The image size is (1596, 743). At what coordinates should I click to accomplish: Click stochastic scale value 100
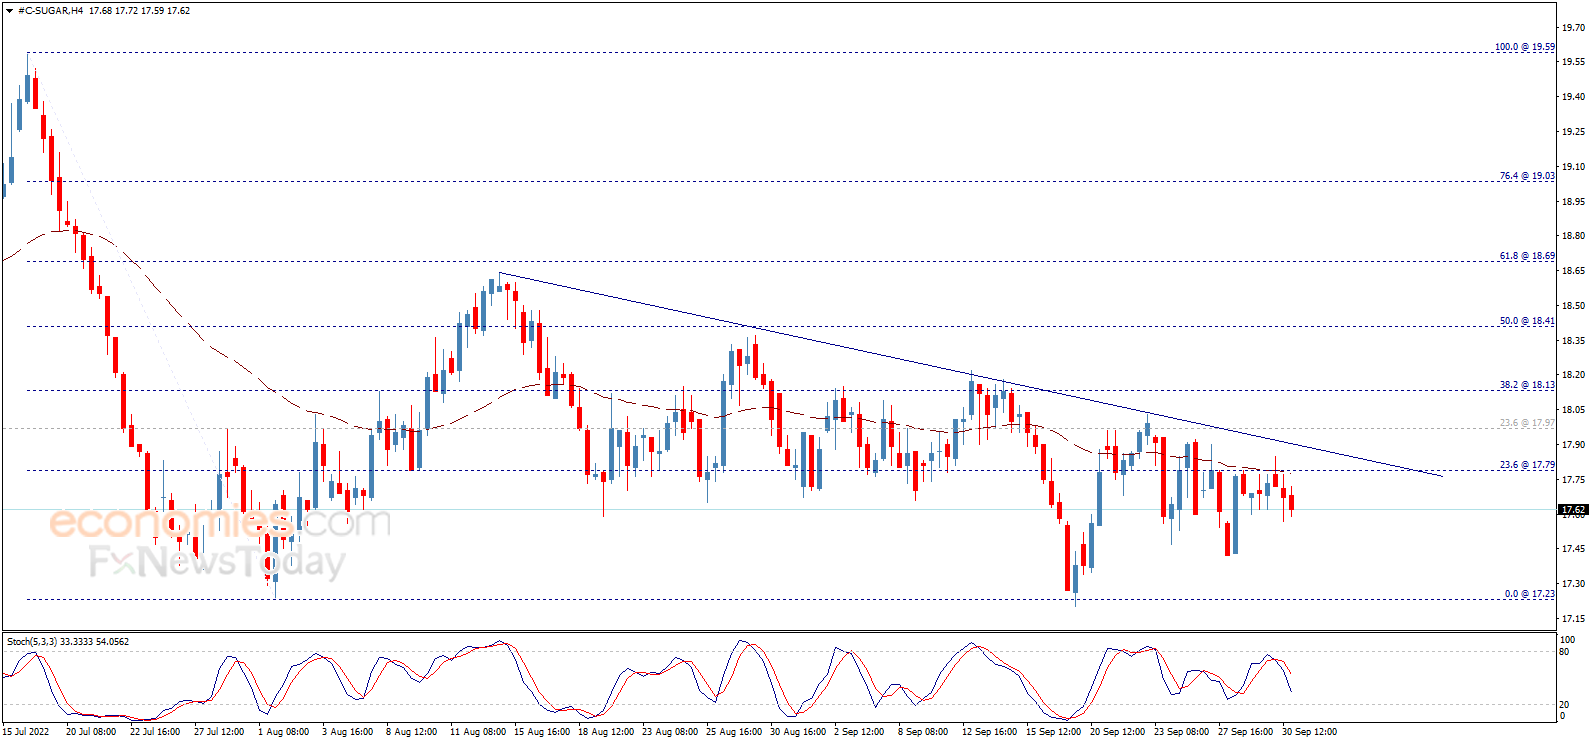[x=1568, y=640]
